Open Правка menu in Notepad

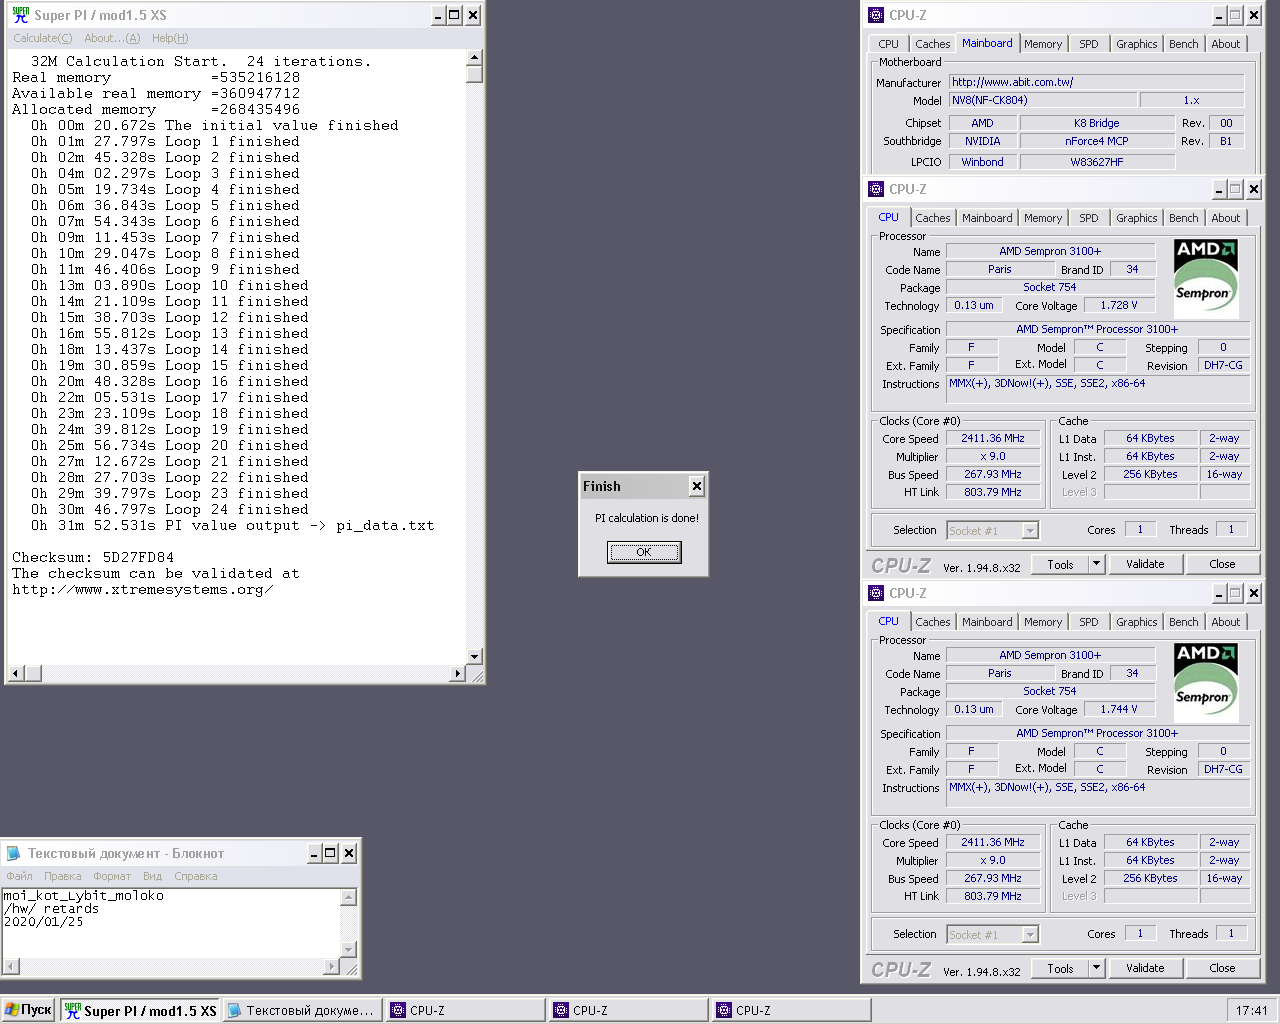[x=62, y=876]
